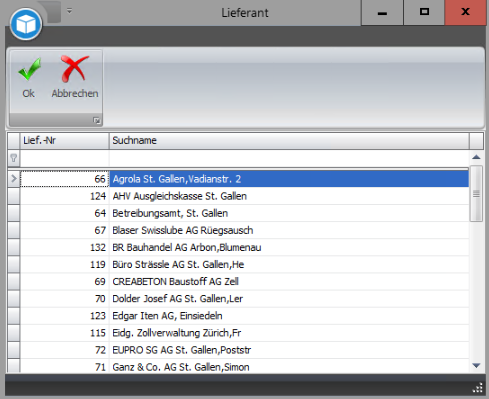Click the scrollbar down arrow
489x399 pixels.
point(476,366)
